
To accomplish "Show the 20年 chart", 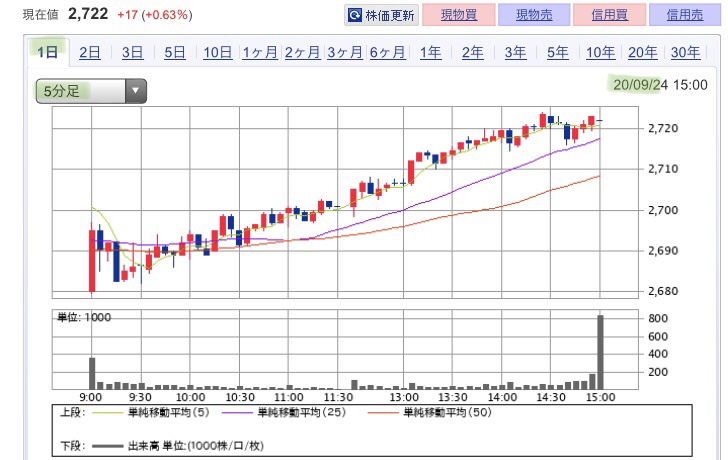I will [643, 52].
